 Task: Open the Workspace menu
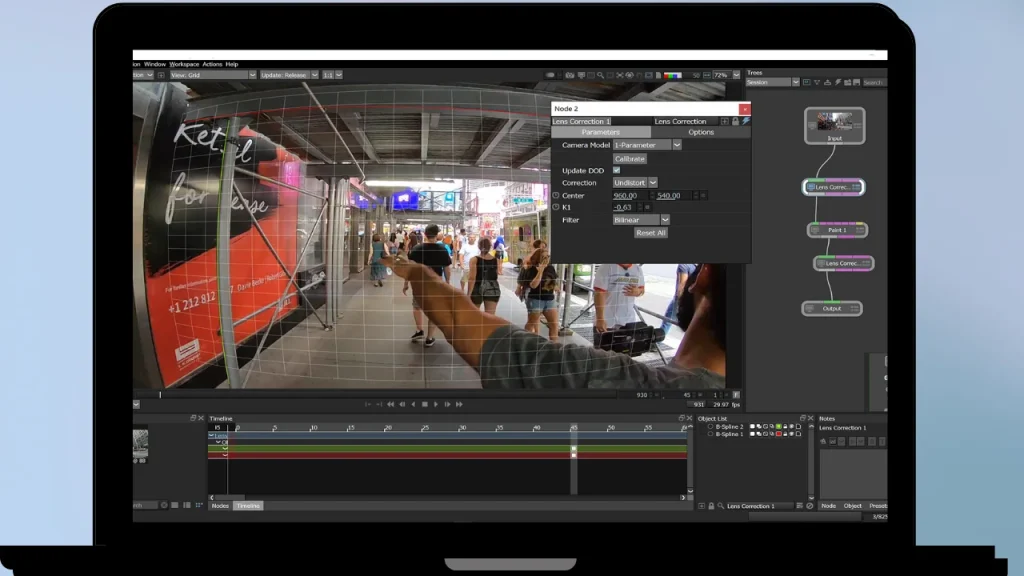184,65
